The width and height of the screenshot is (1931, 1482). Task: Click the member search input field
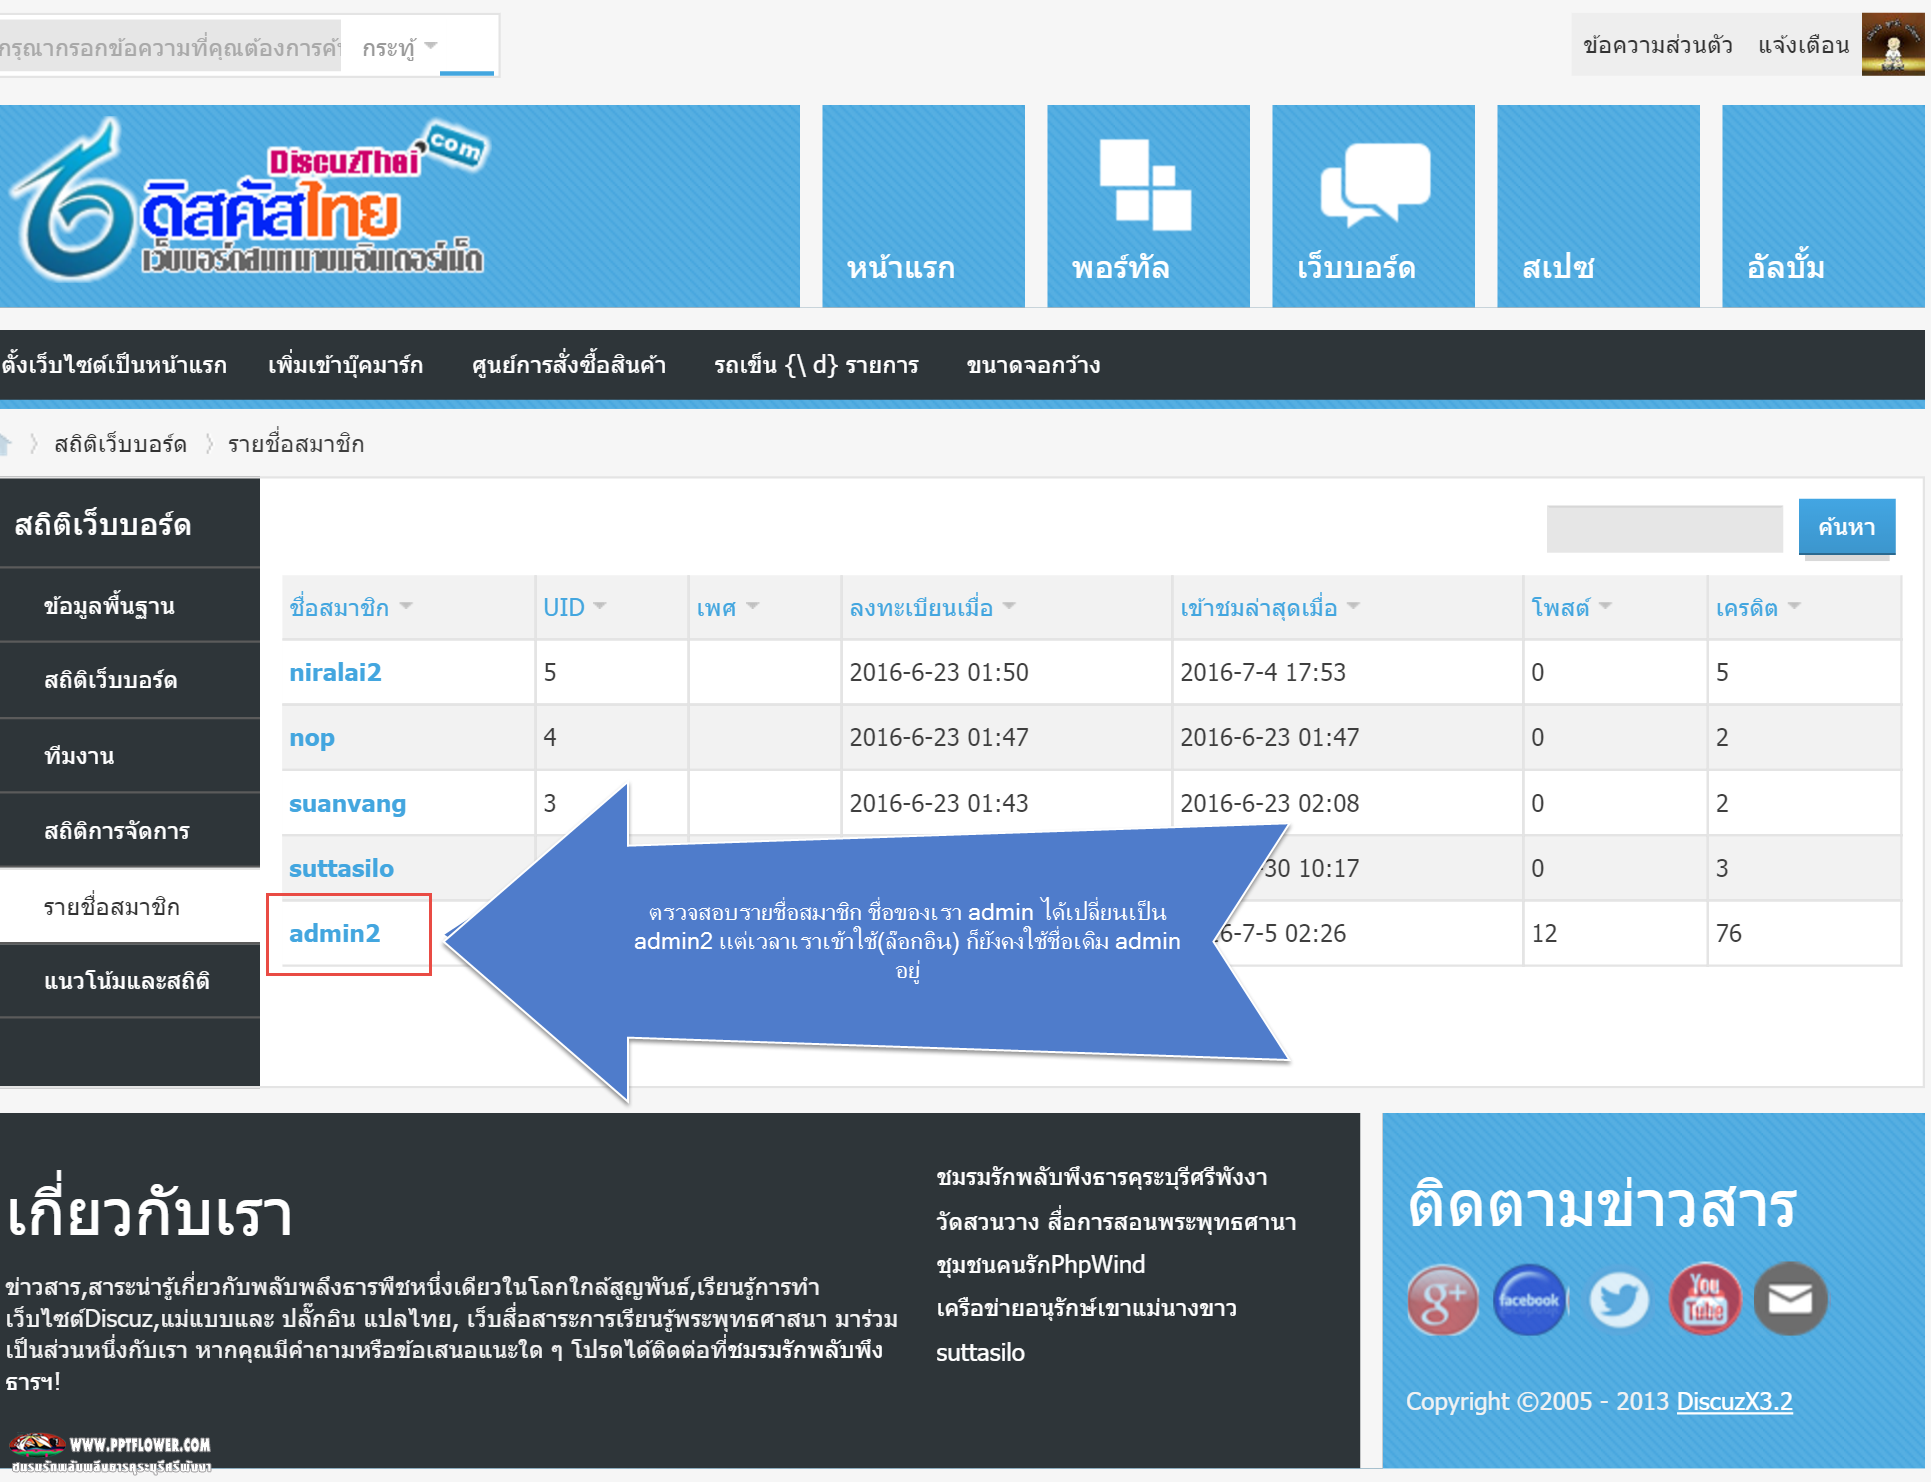[1664, 528]
